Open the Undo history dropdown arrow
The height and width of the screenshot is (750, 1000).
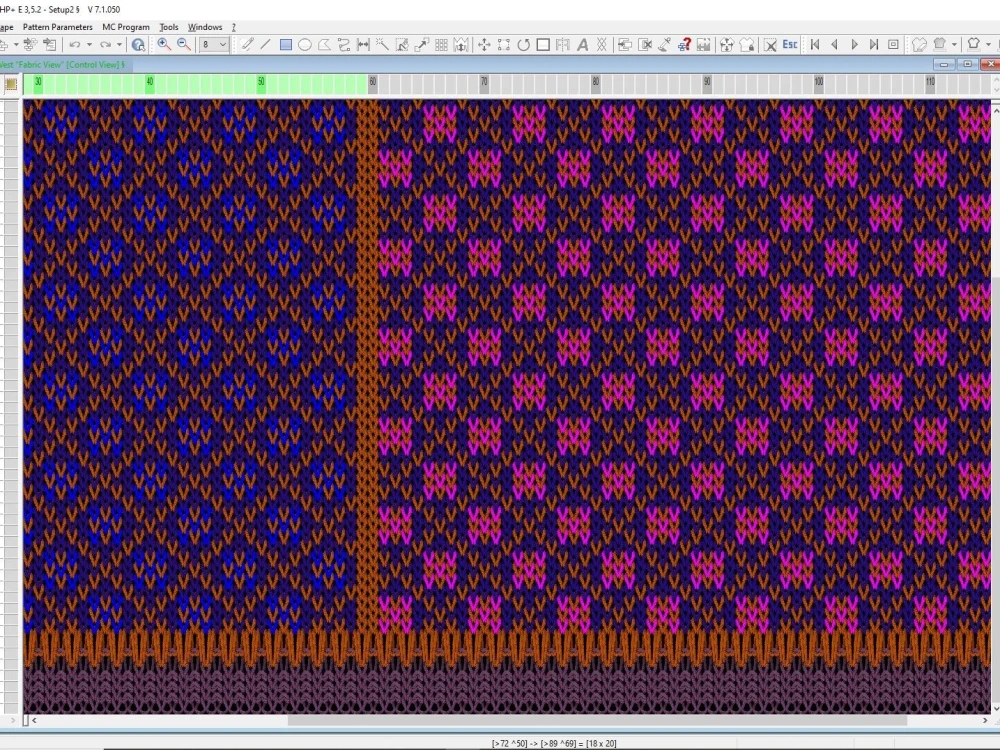pos(89,44)
